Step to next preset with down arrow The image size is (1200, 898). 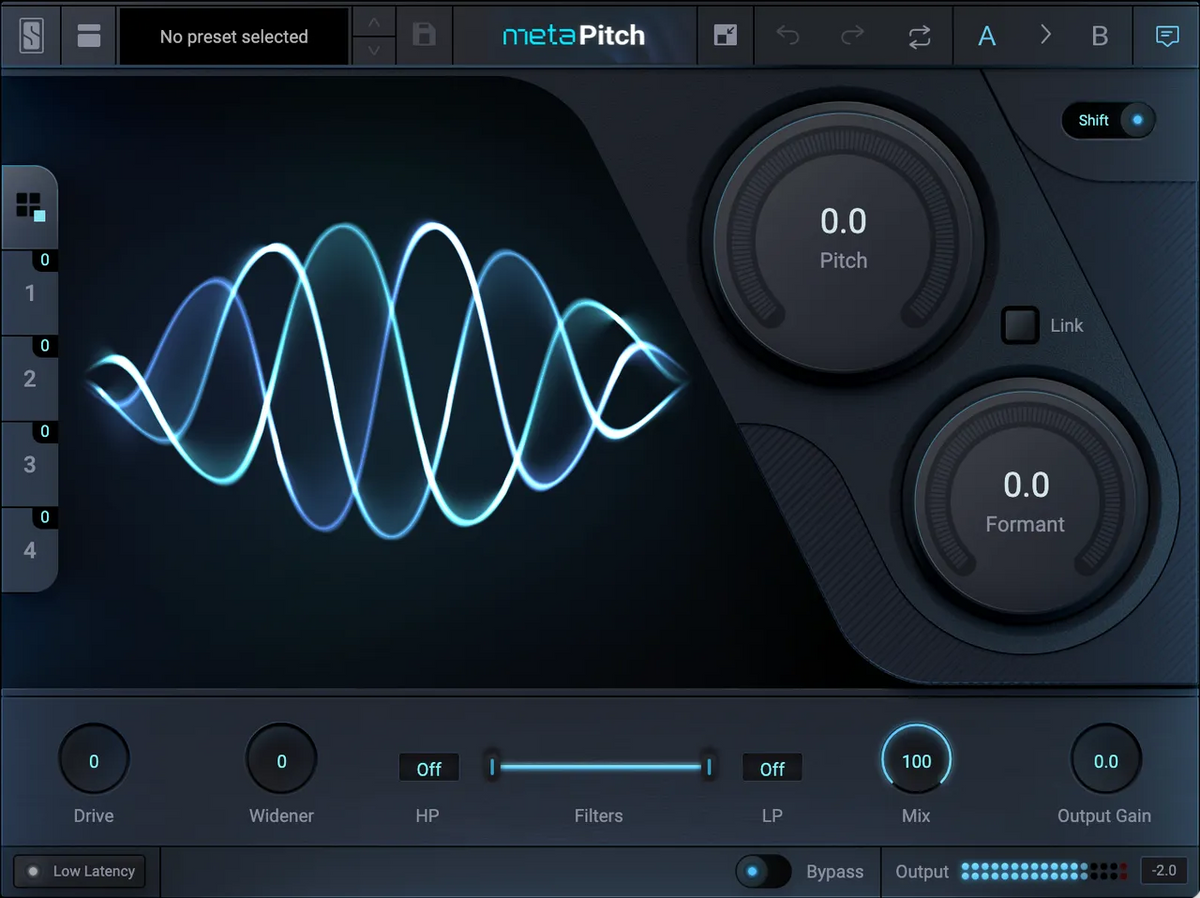pos(374,50)
